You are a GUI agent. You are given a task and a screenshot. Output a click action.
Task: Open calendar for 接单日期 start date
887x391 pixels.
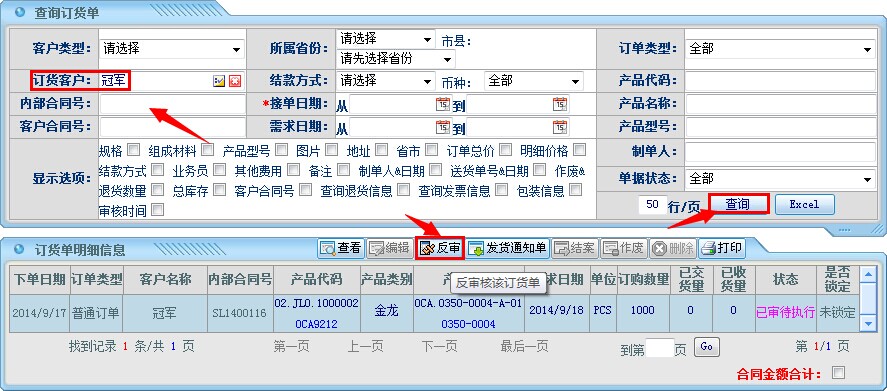coord(442,104)
